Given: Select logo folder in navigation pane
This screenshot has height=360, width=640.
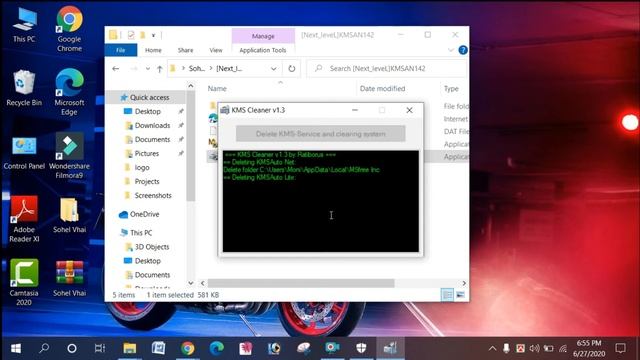Looking at the screenshot, I should coord(142,167).
